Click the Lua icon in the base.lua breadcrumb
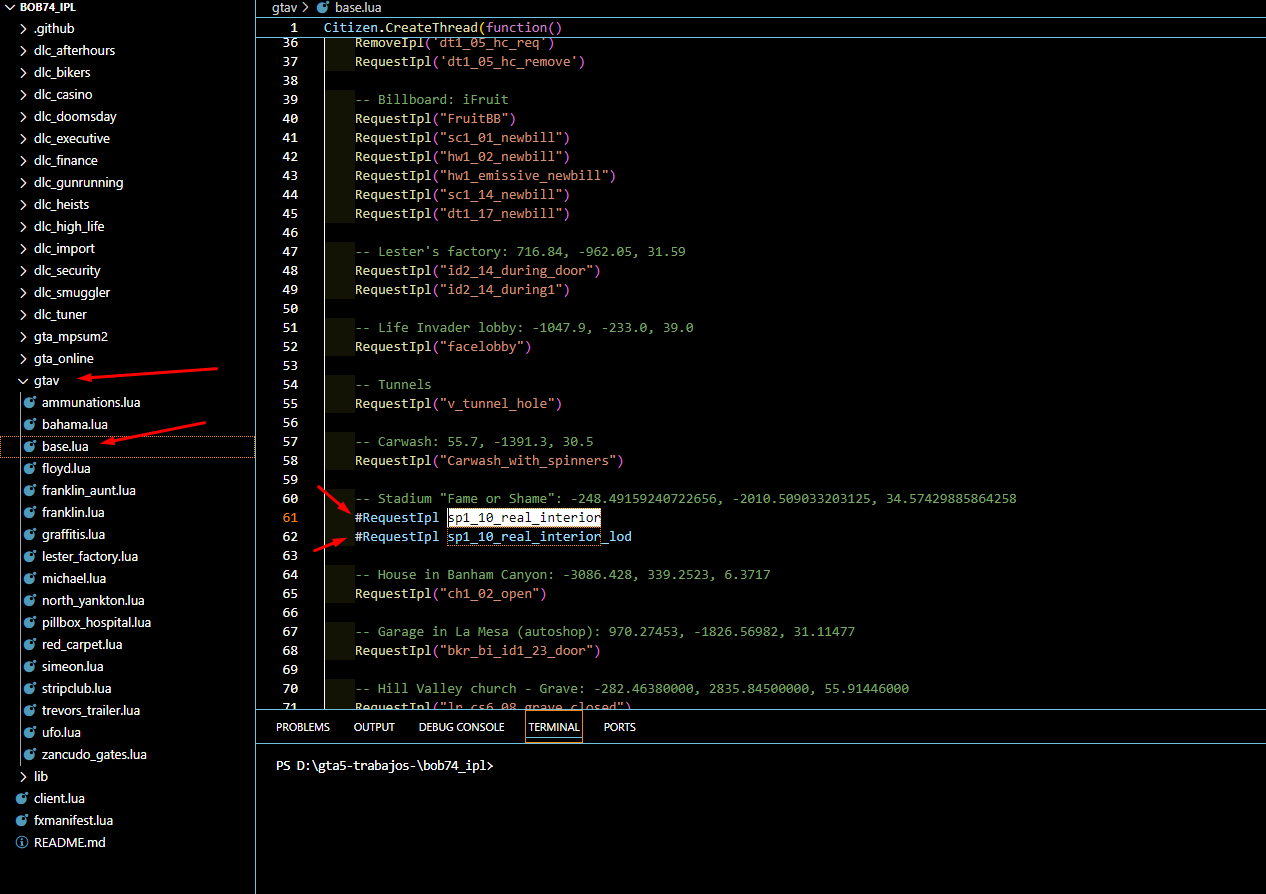The width and height of the screenshot is (1266, 894). point(323,7)
